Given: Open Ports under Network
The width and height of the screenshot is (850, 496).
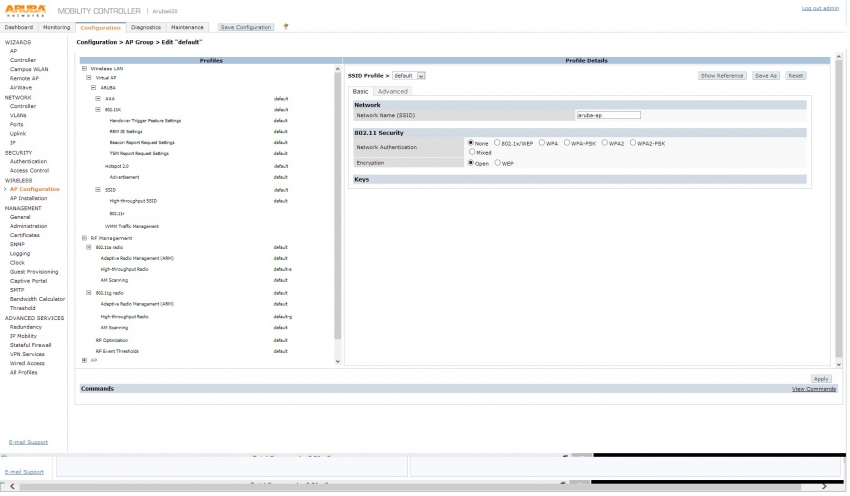Looking at the screenshot, I should pos(16,125).
